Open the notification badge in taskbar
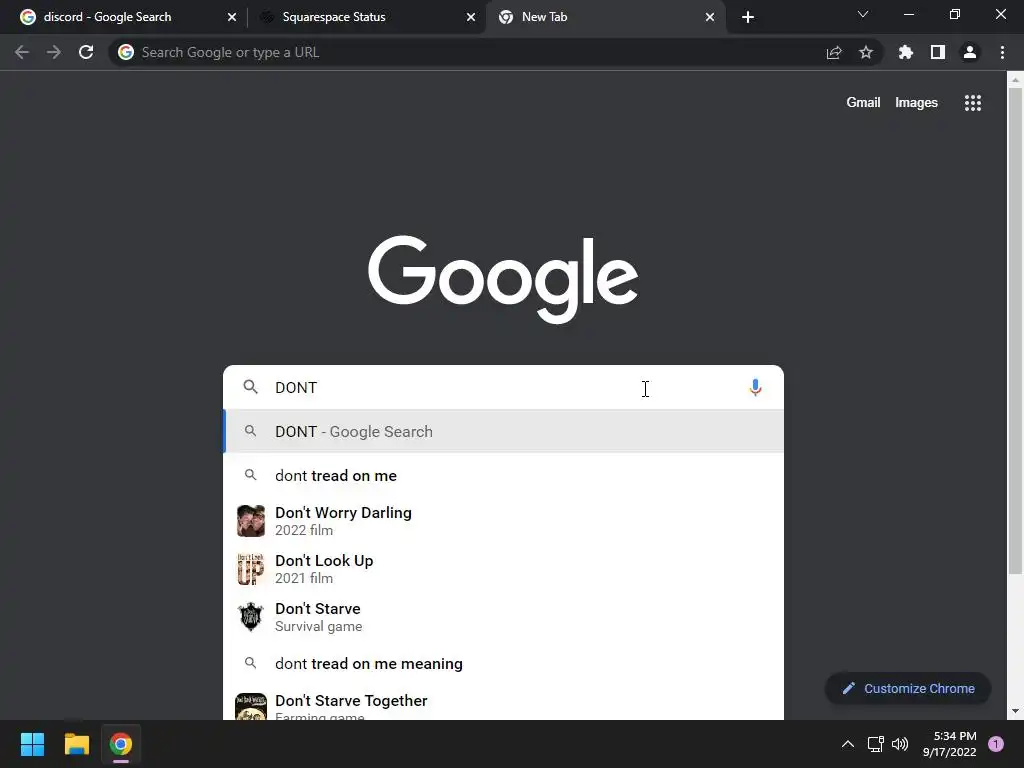 pos(996,744)
